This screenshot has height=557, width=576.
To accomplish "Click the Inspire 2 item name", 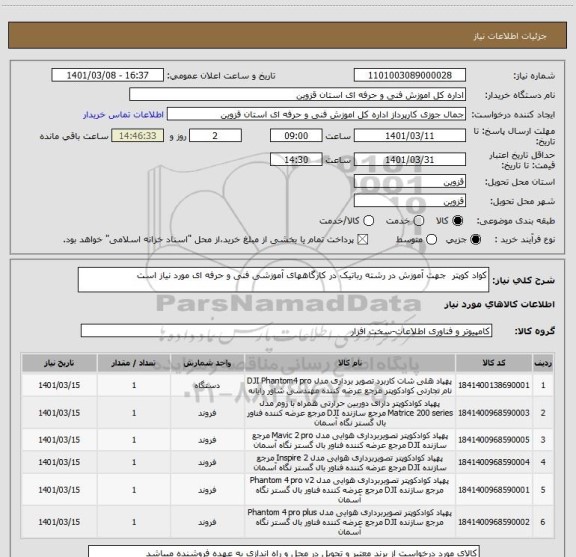I will 350,463.
